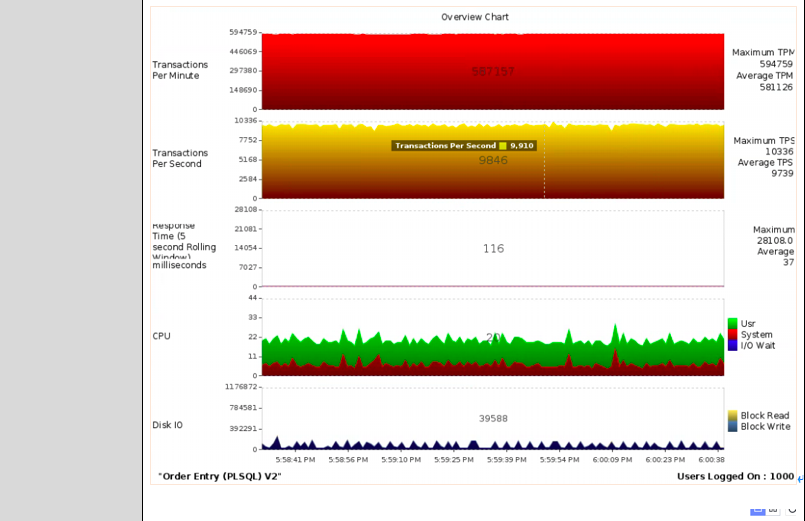The height and width of the screenshot is (521, 805).
Task: Click the Overview Chart title
Action: 475,17
